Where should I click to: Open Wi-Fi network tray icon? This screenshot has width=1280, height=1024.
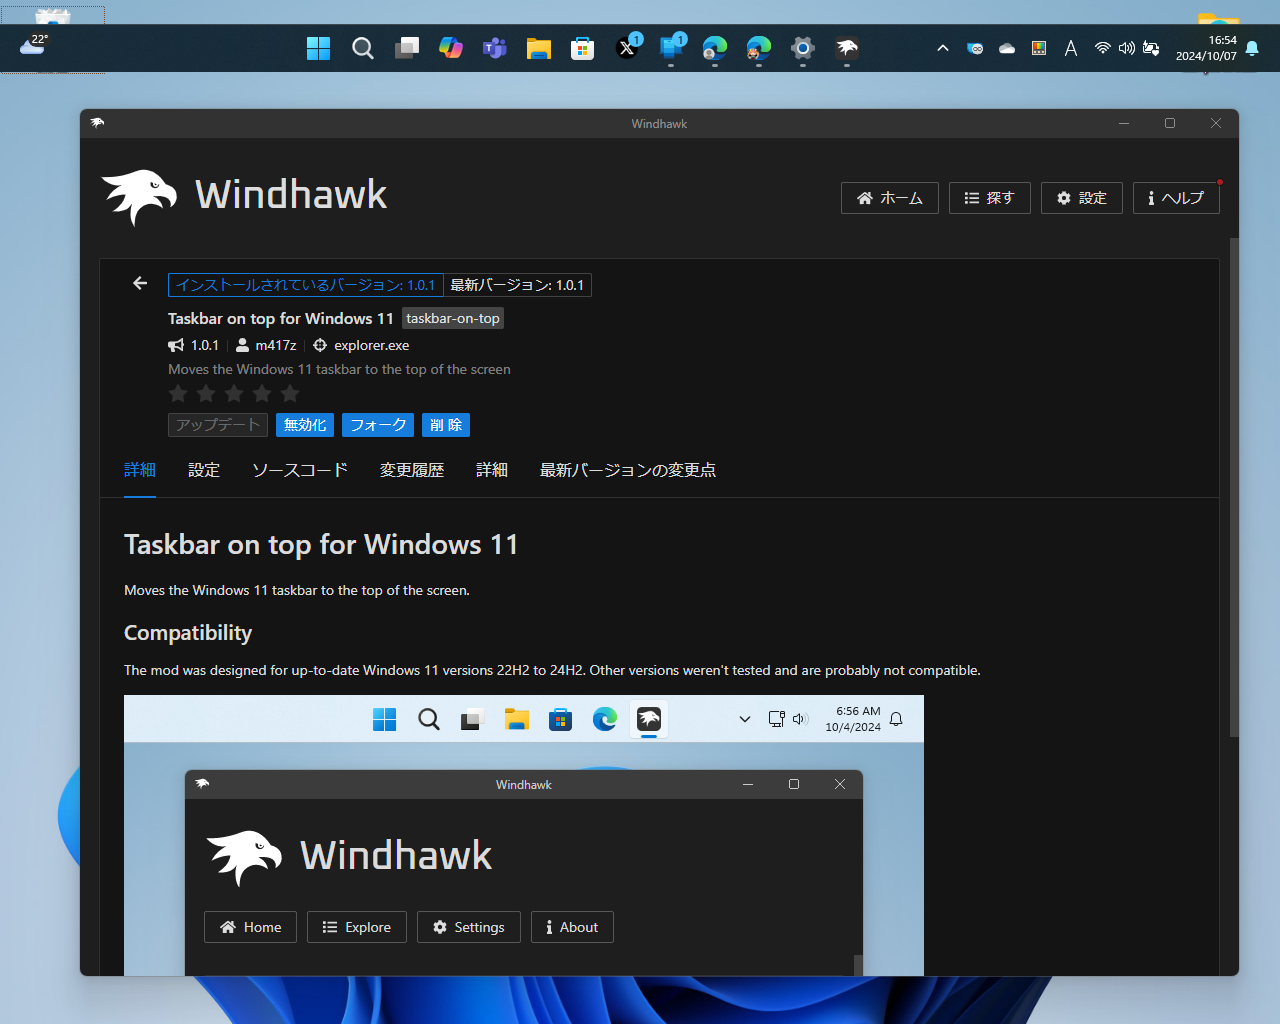pyautogui.click(x=1102, y=48)
